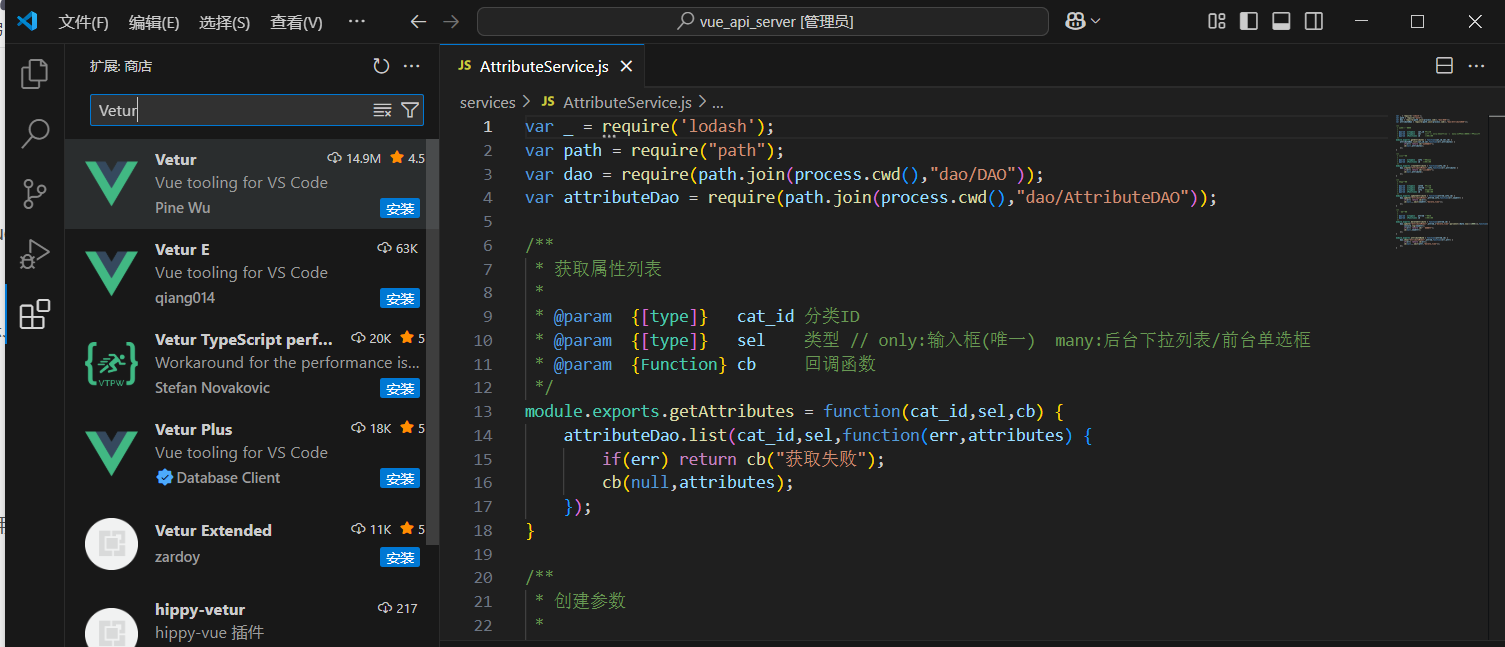Install the Vetur extension
Viewport: 1505px width, 647px height.
pos(399,208)
